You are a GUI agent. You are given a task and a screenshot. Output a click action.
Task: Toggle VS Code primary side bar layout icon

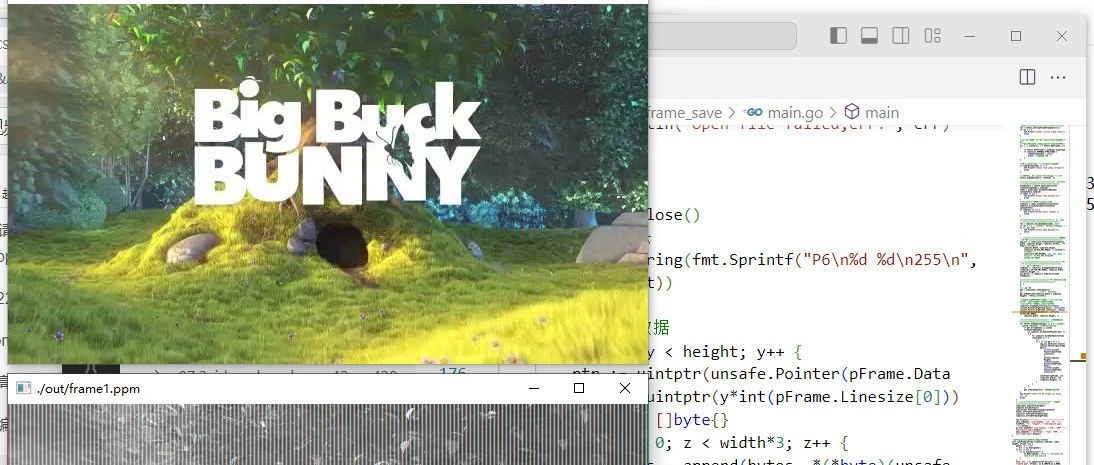[x=838, y=36]
